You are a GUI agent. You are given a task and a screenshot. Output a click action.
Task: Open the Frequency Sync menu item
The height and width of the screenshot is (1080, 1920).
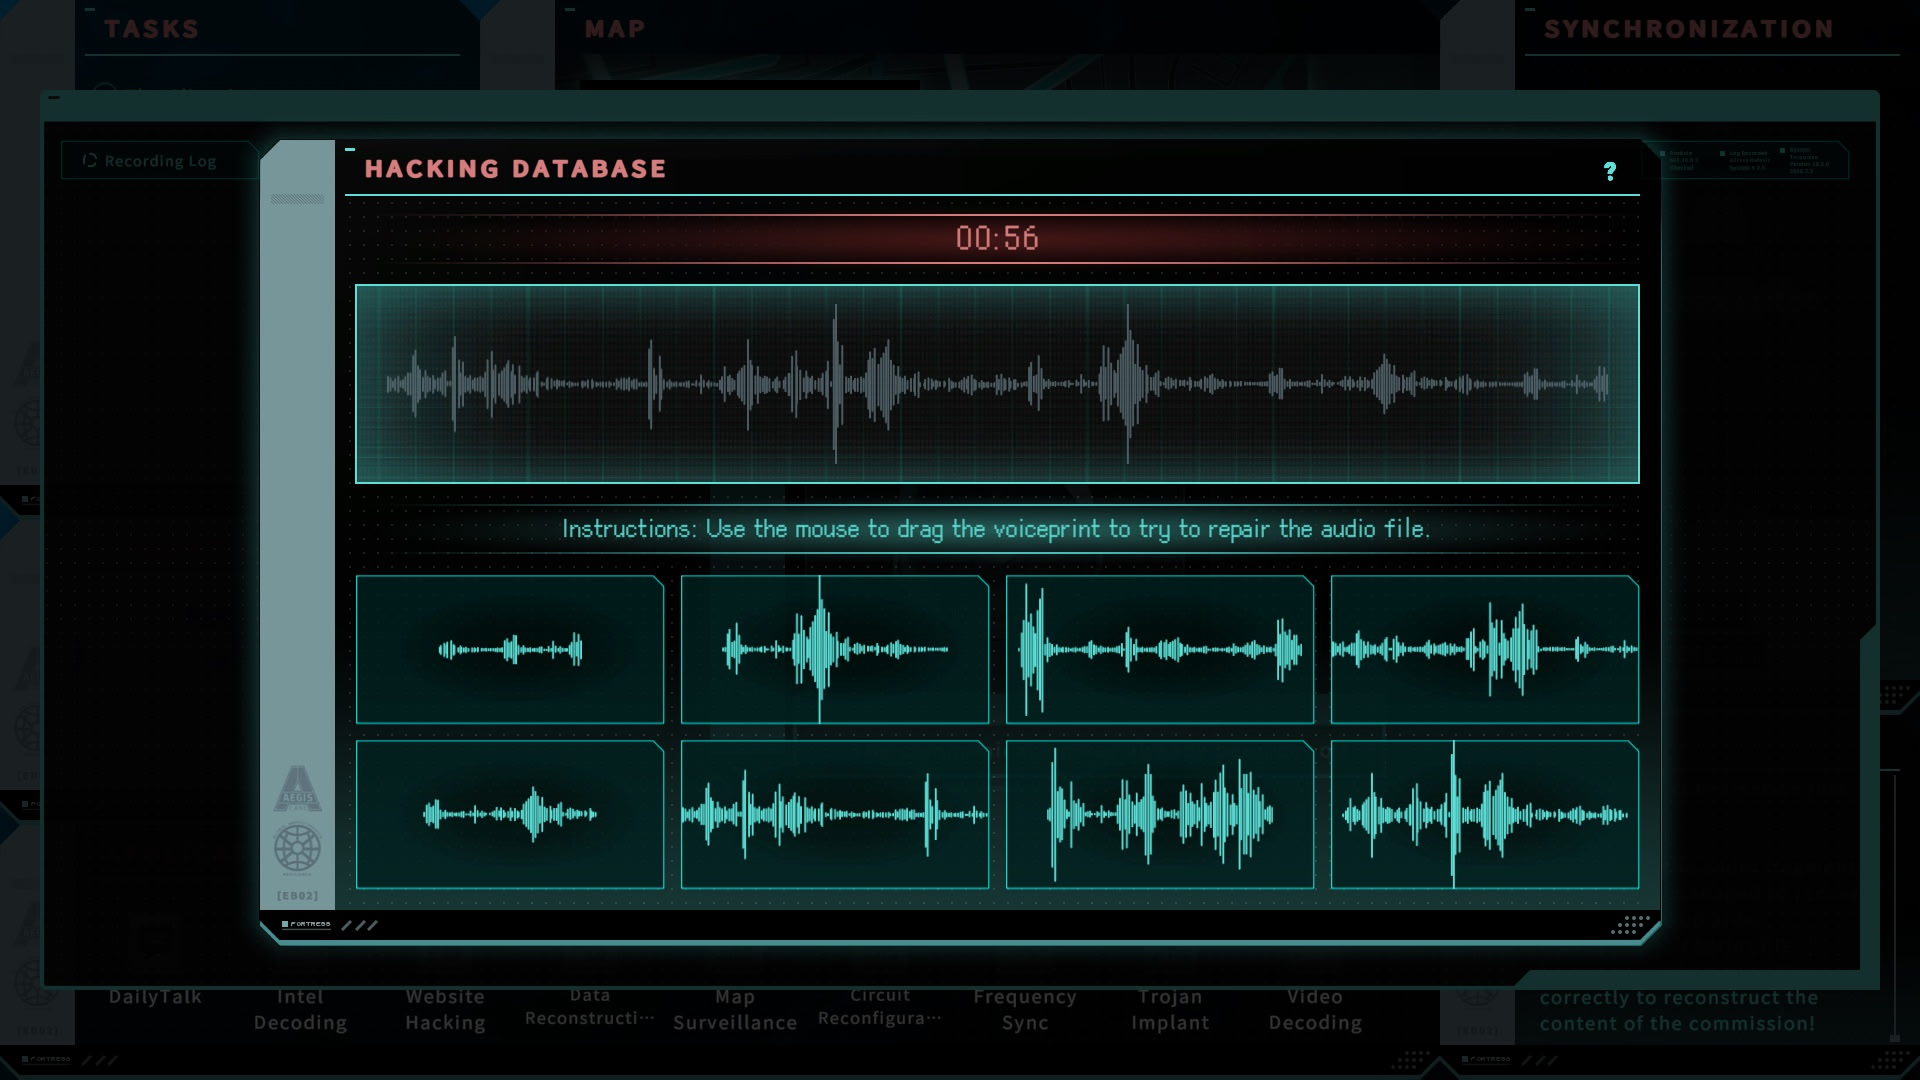click(x=1025, y=1009)
